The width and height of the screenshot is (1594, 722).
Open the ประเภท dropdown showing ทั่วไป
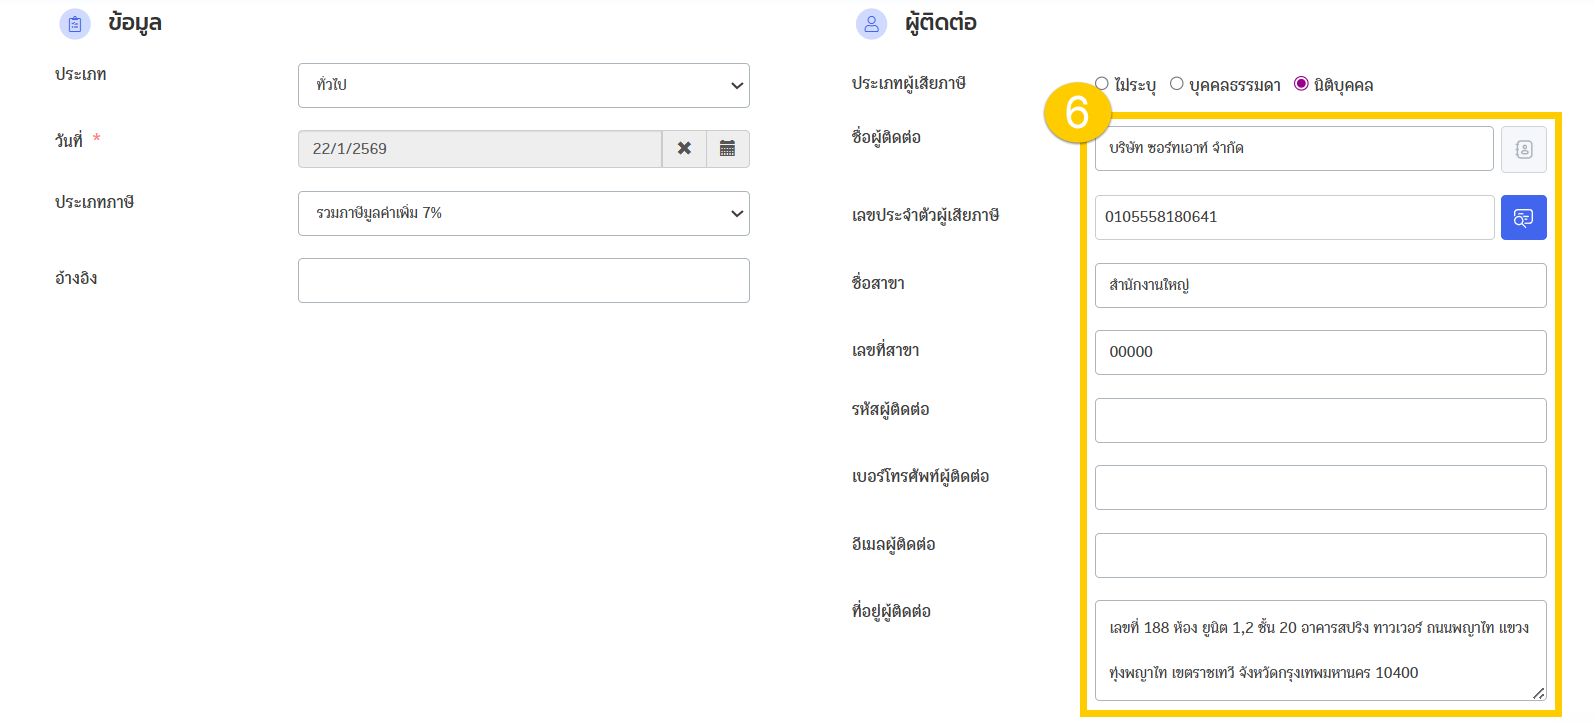coord(523,86)
